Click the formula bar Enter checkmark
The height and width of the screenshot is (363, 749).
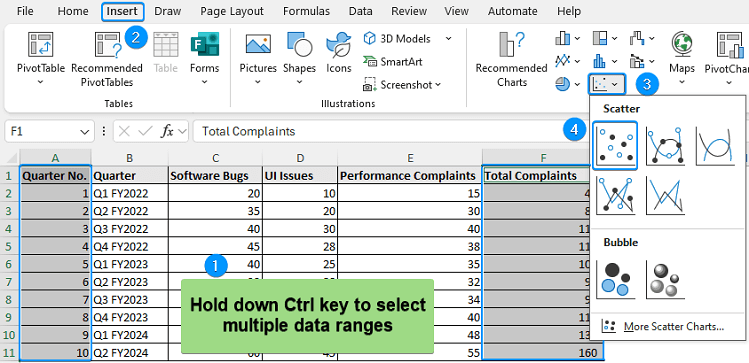[x=146, y=131]
